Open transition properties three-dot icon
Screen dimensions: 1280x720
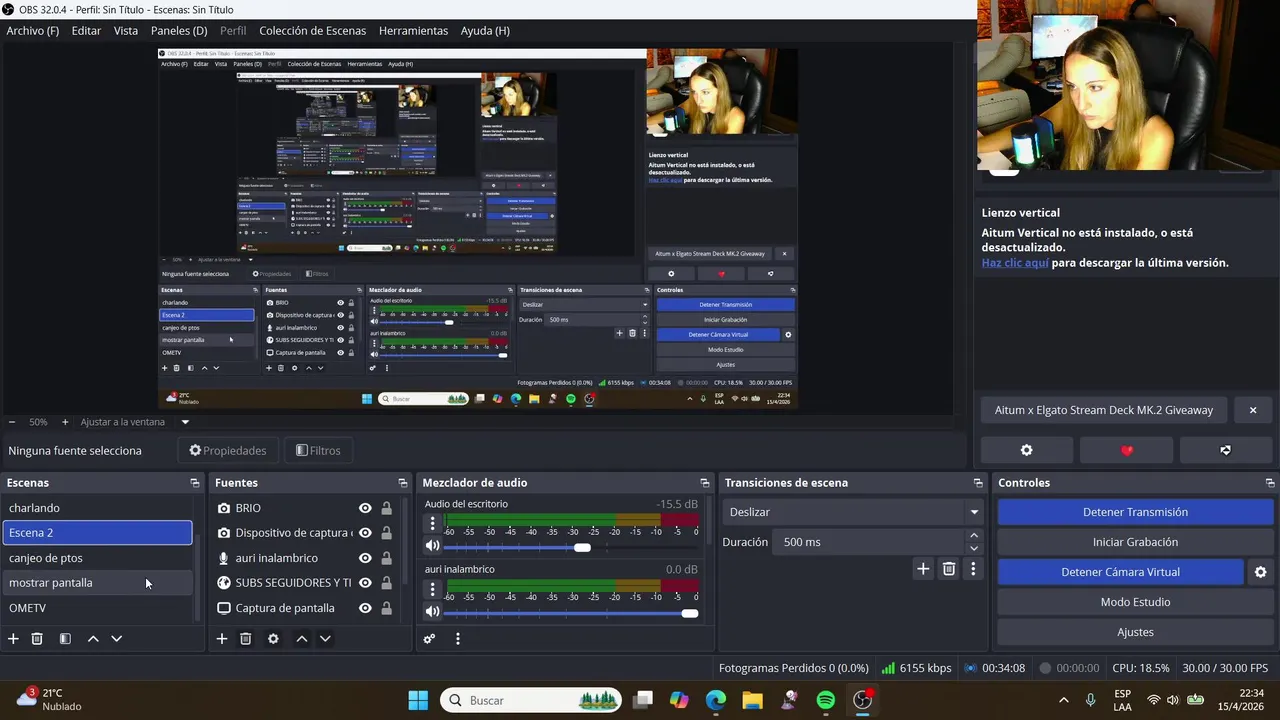point(973,569)
